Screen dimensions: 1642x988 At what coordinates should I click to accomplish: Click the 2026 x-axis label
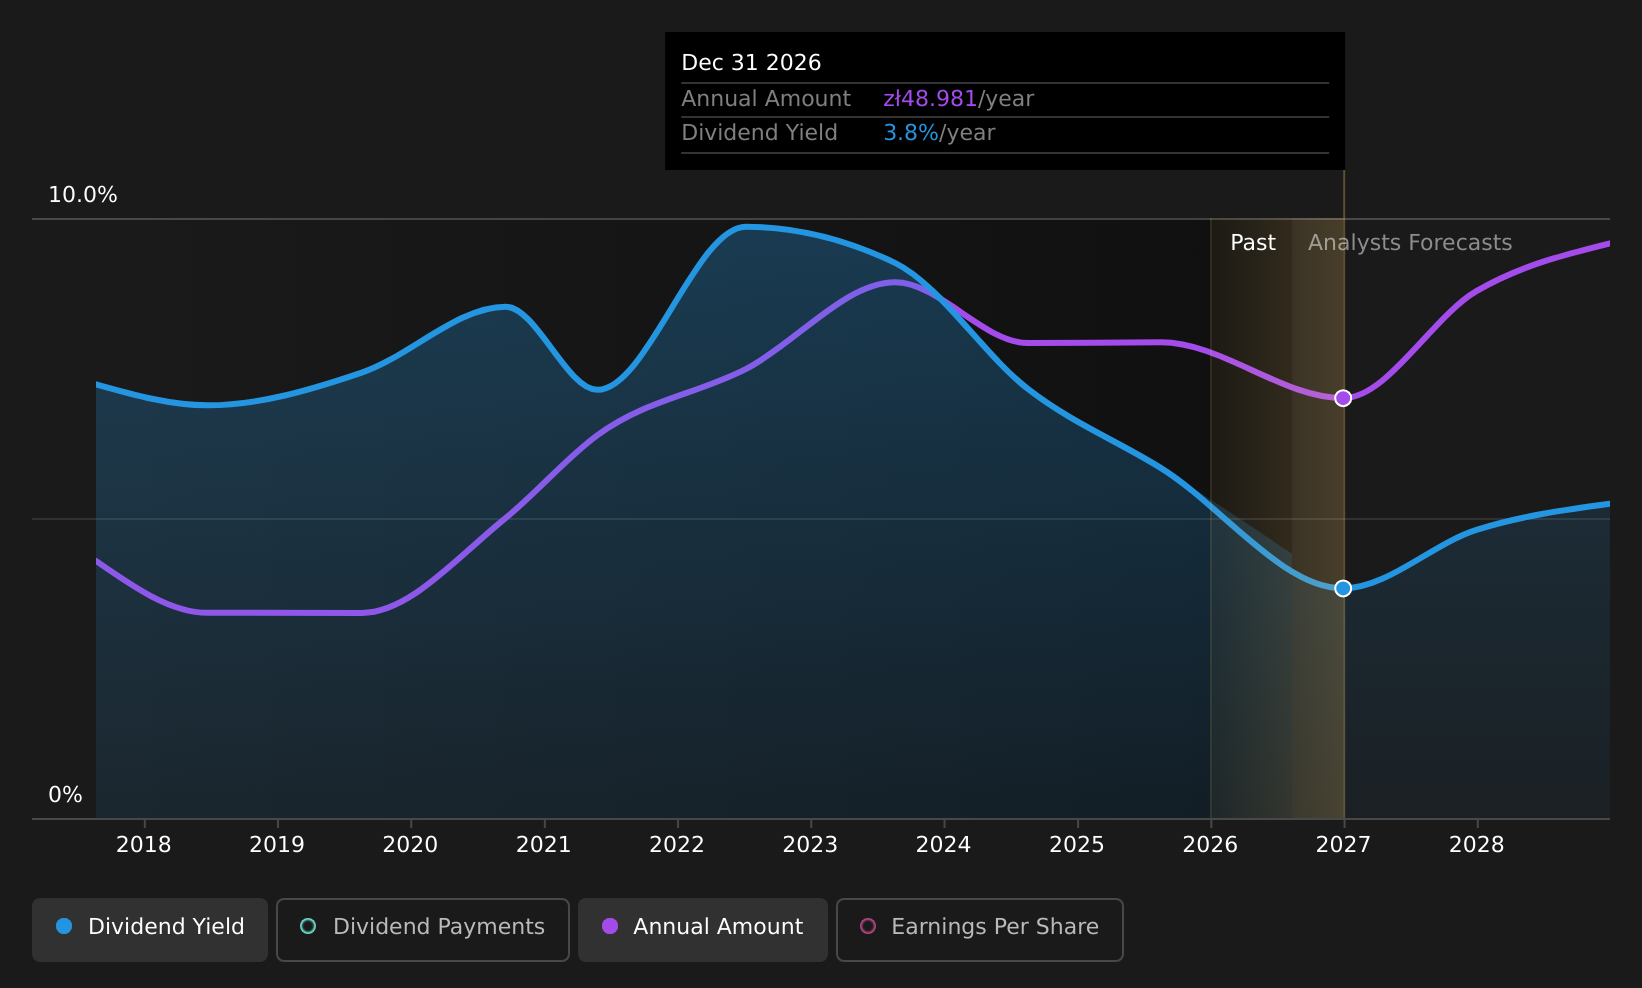(1210, 845)
